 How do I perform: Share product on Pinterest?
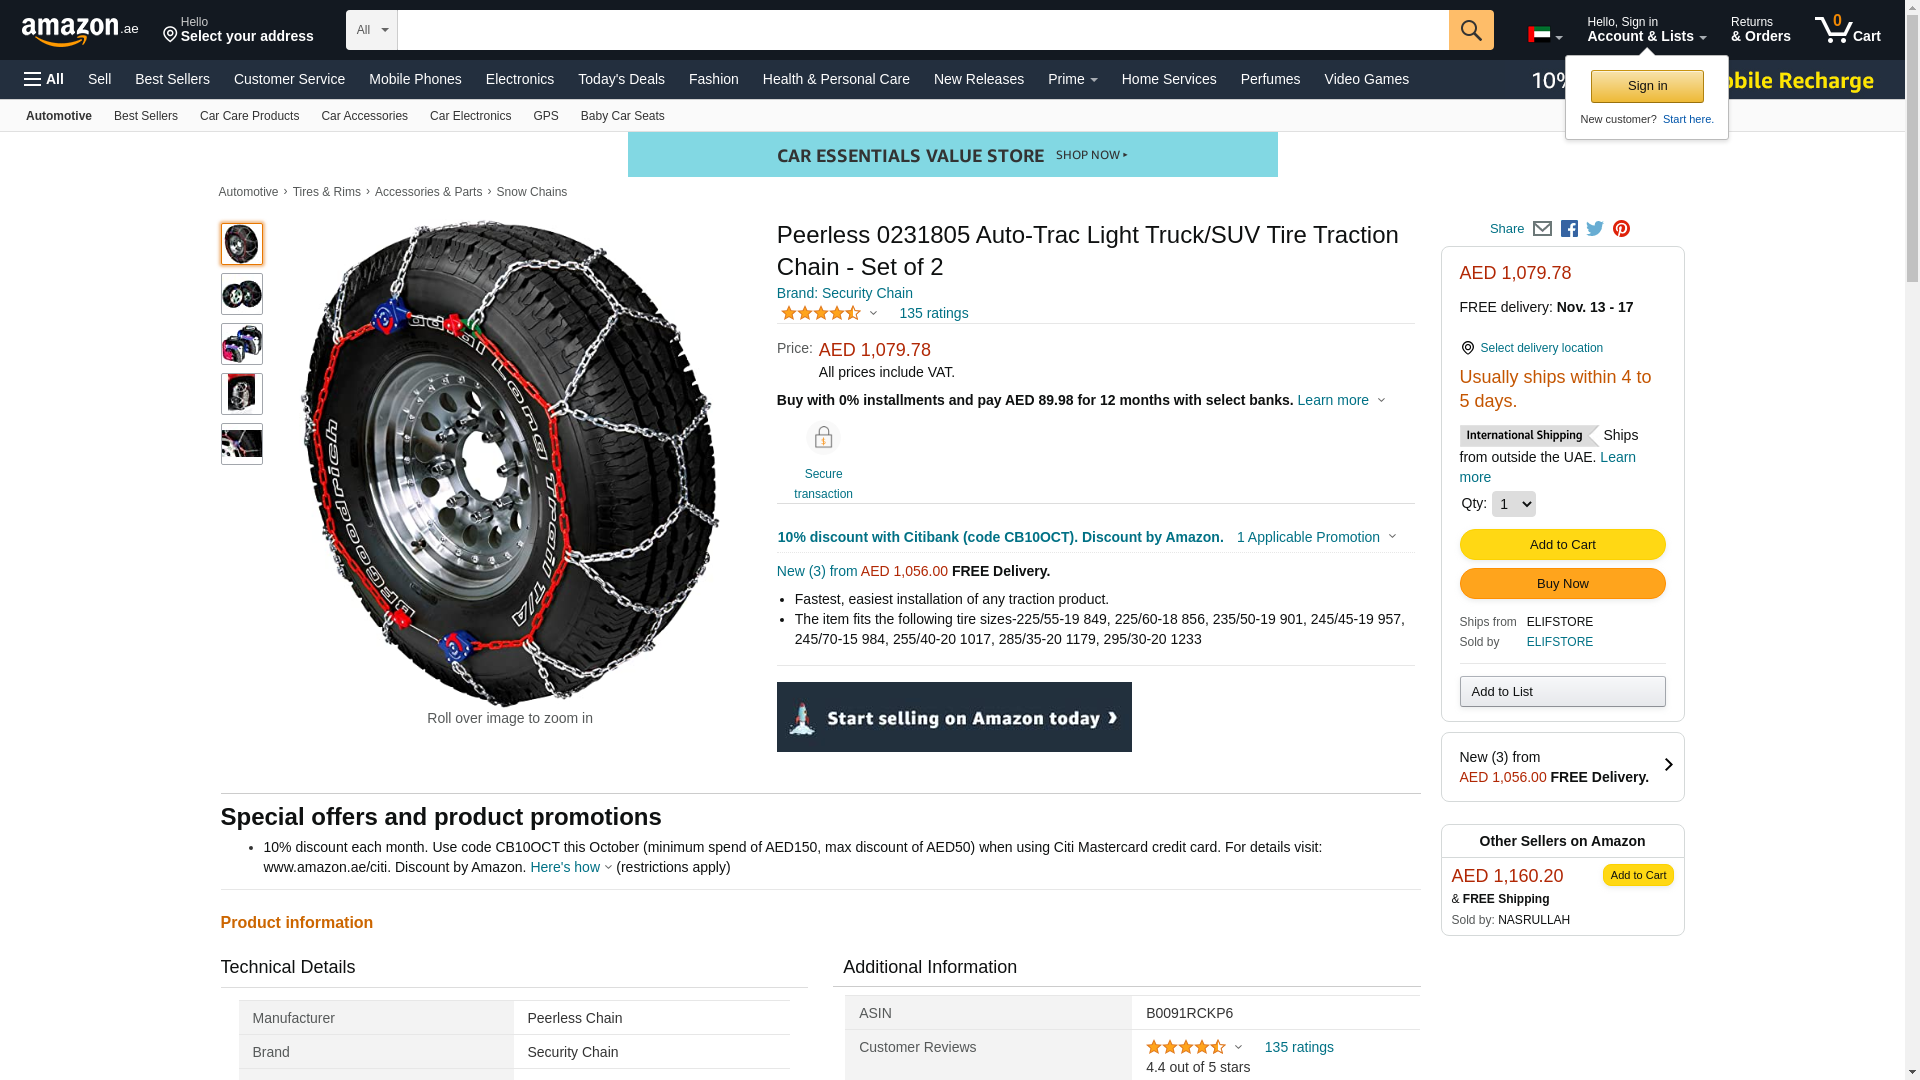(x=1621, y=229)
